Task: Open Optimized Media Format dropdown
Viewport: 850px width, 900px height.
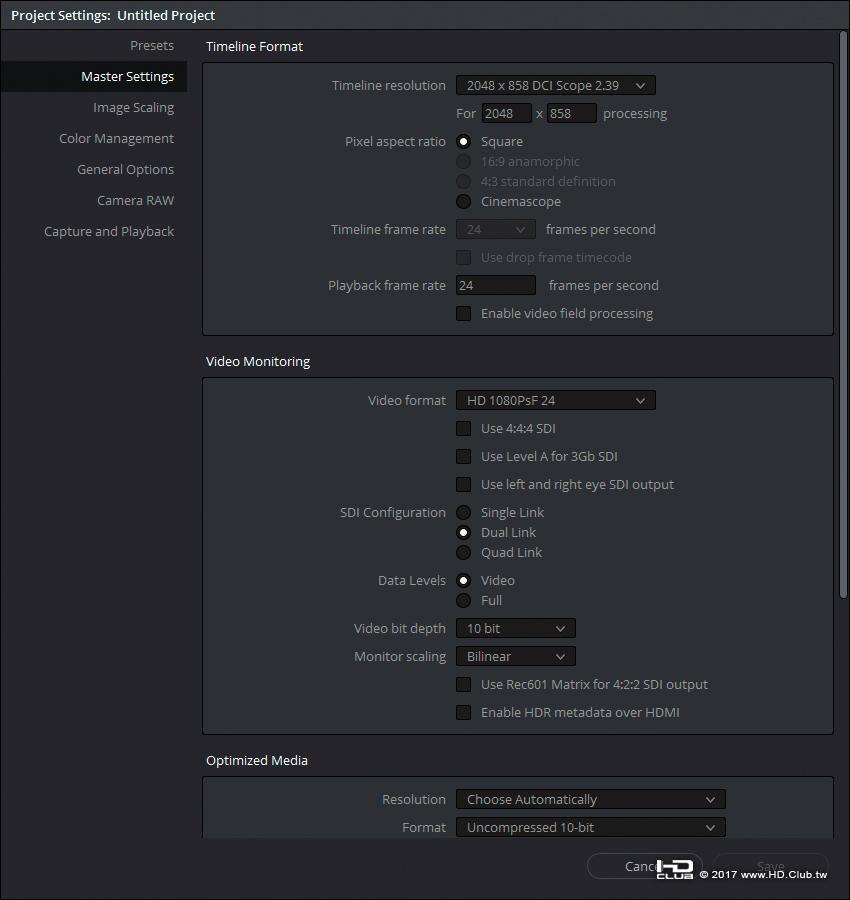Action: pos(591,828)
